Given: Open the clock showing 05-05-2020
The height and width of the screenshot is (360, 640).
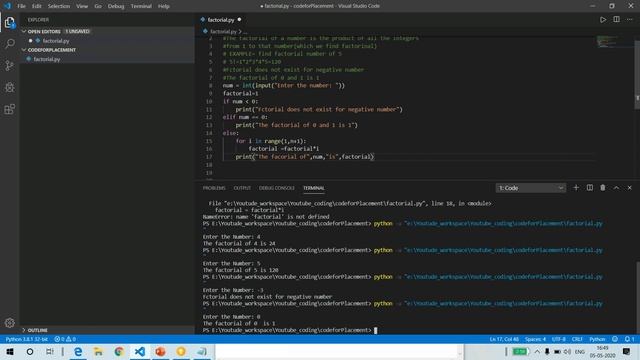Looking at the screenshot, I should coord(602,352).
